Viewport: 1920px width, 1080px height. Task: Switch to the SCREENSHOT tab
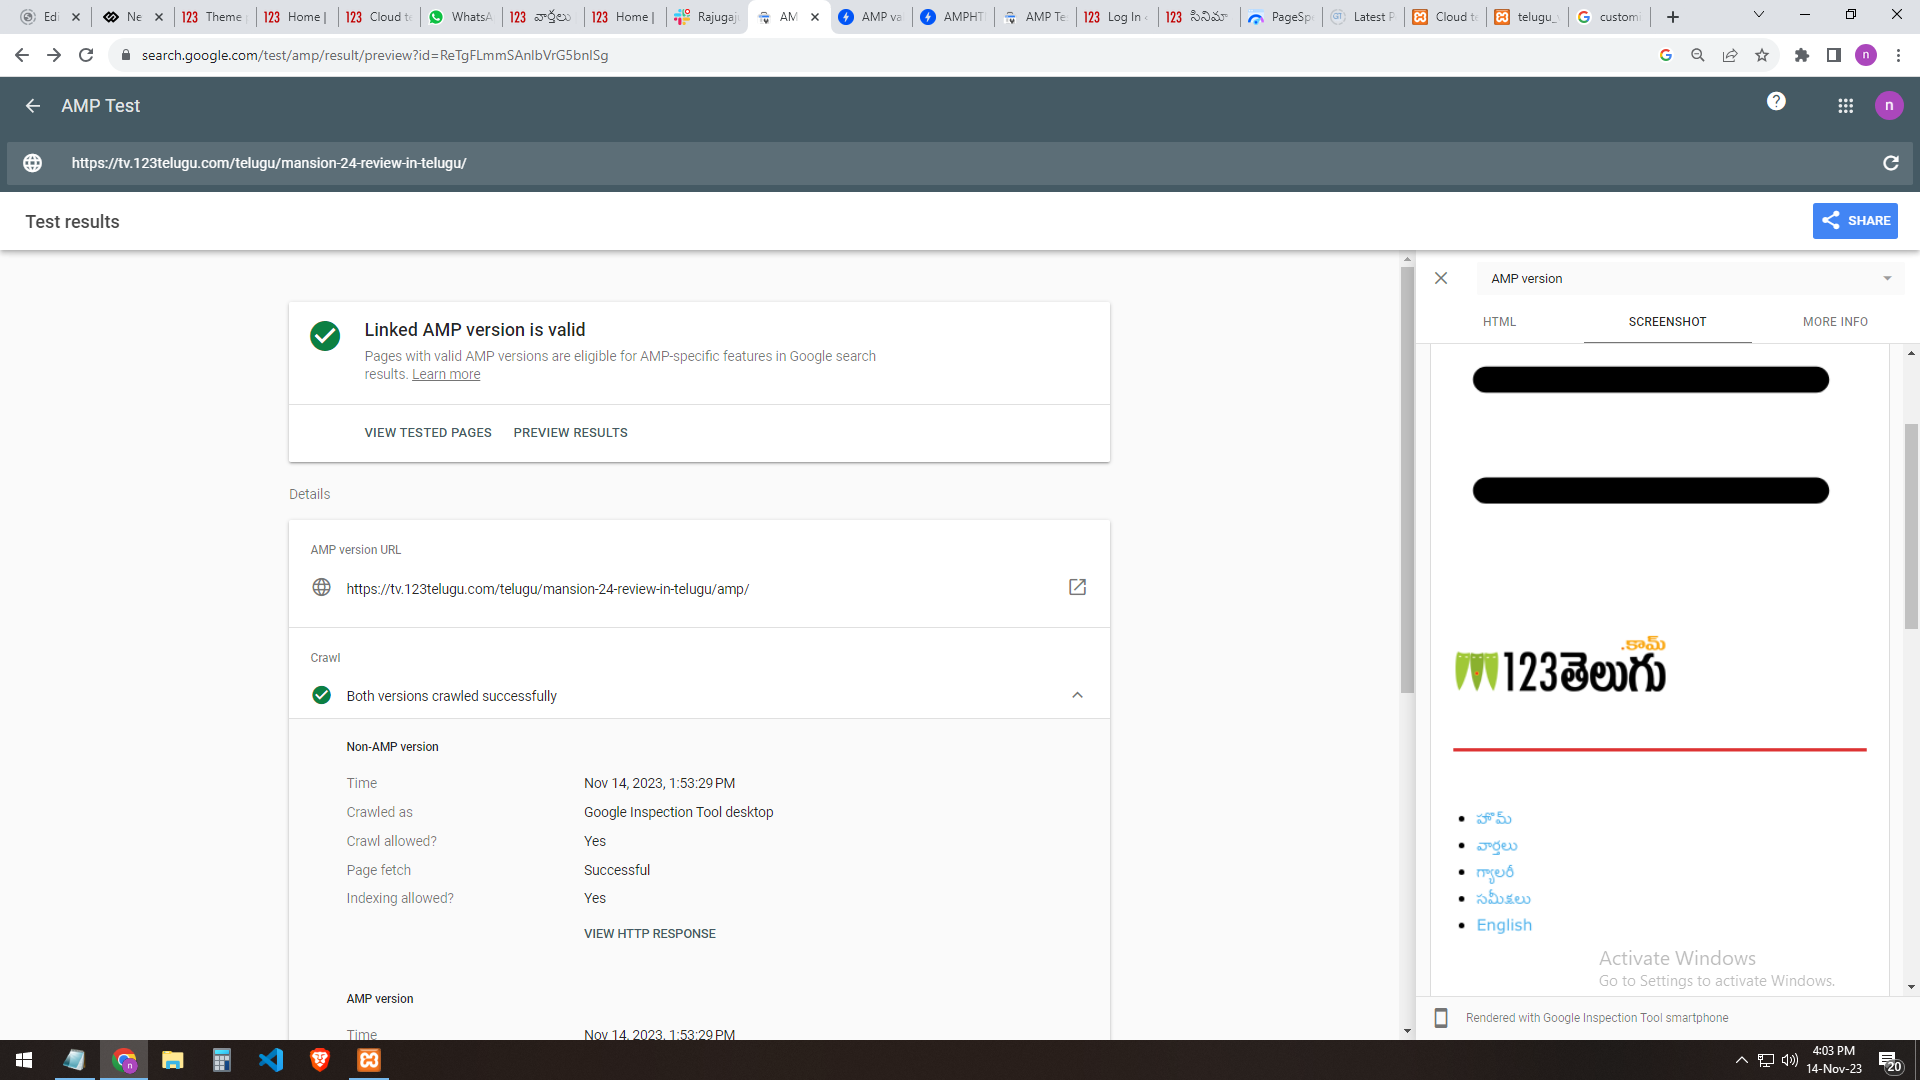tap(1667, 322)
